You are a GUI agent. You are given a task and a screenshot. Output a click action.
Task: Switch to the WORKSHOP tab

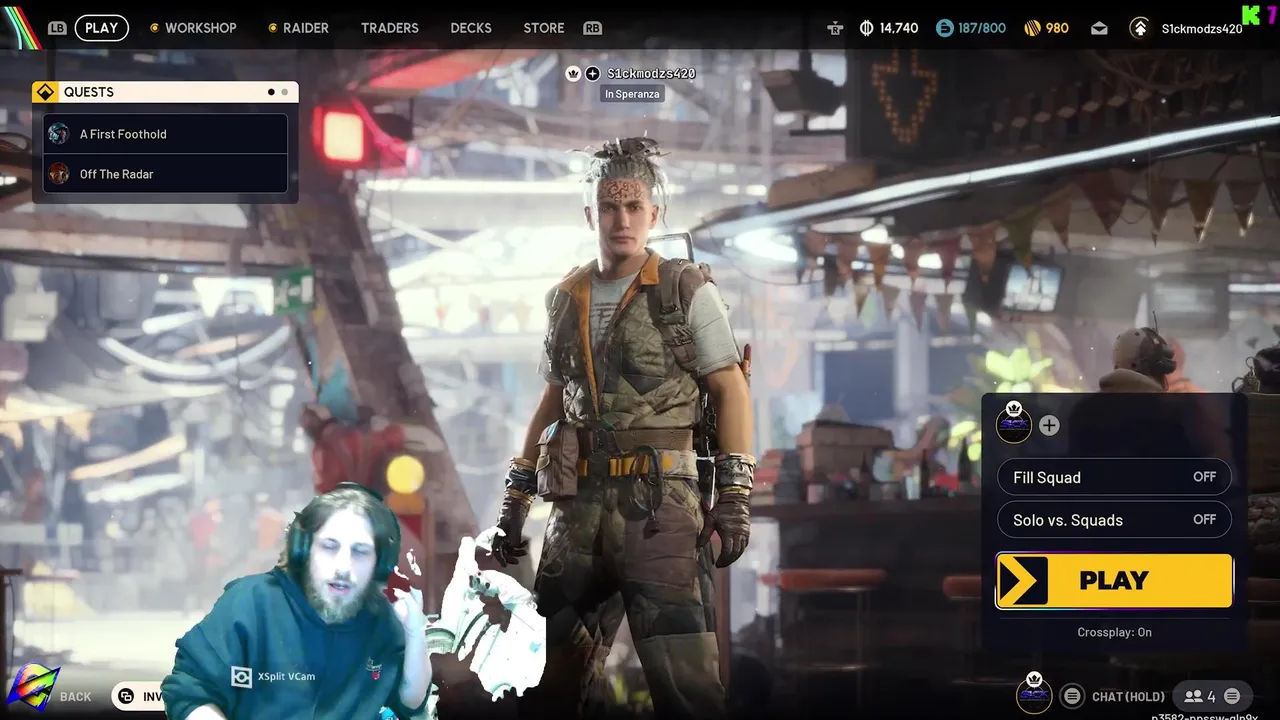click(200, 28)
